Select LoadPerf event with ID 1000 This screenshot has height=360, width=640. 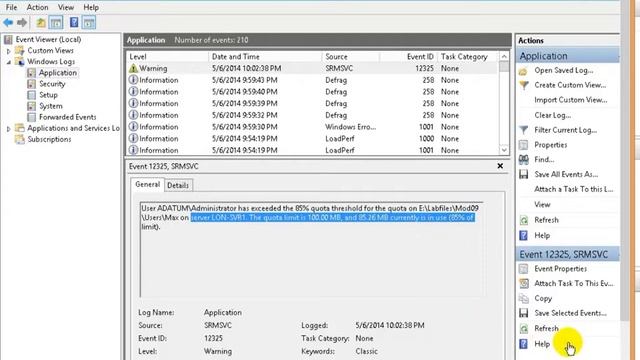click(x=313, y=139)
